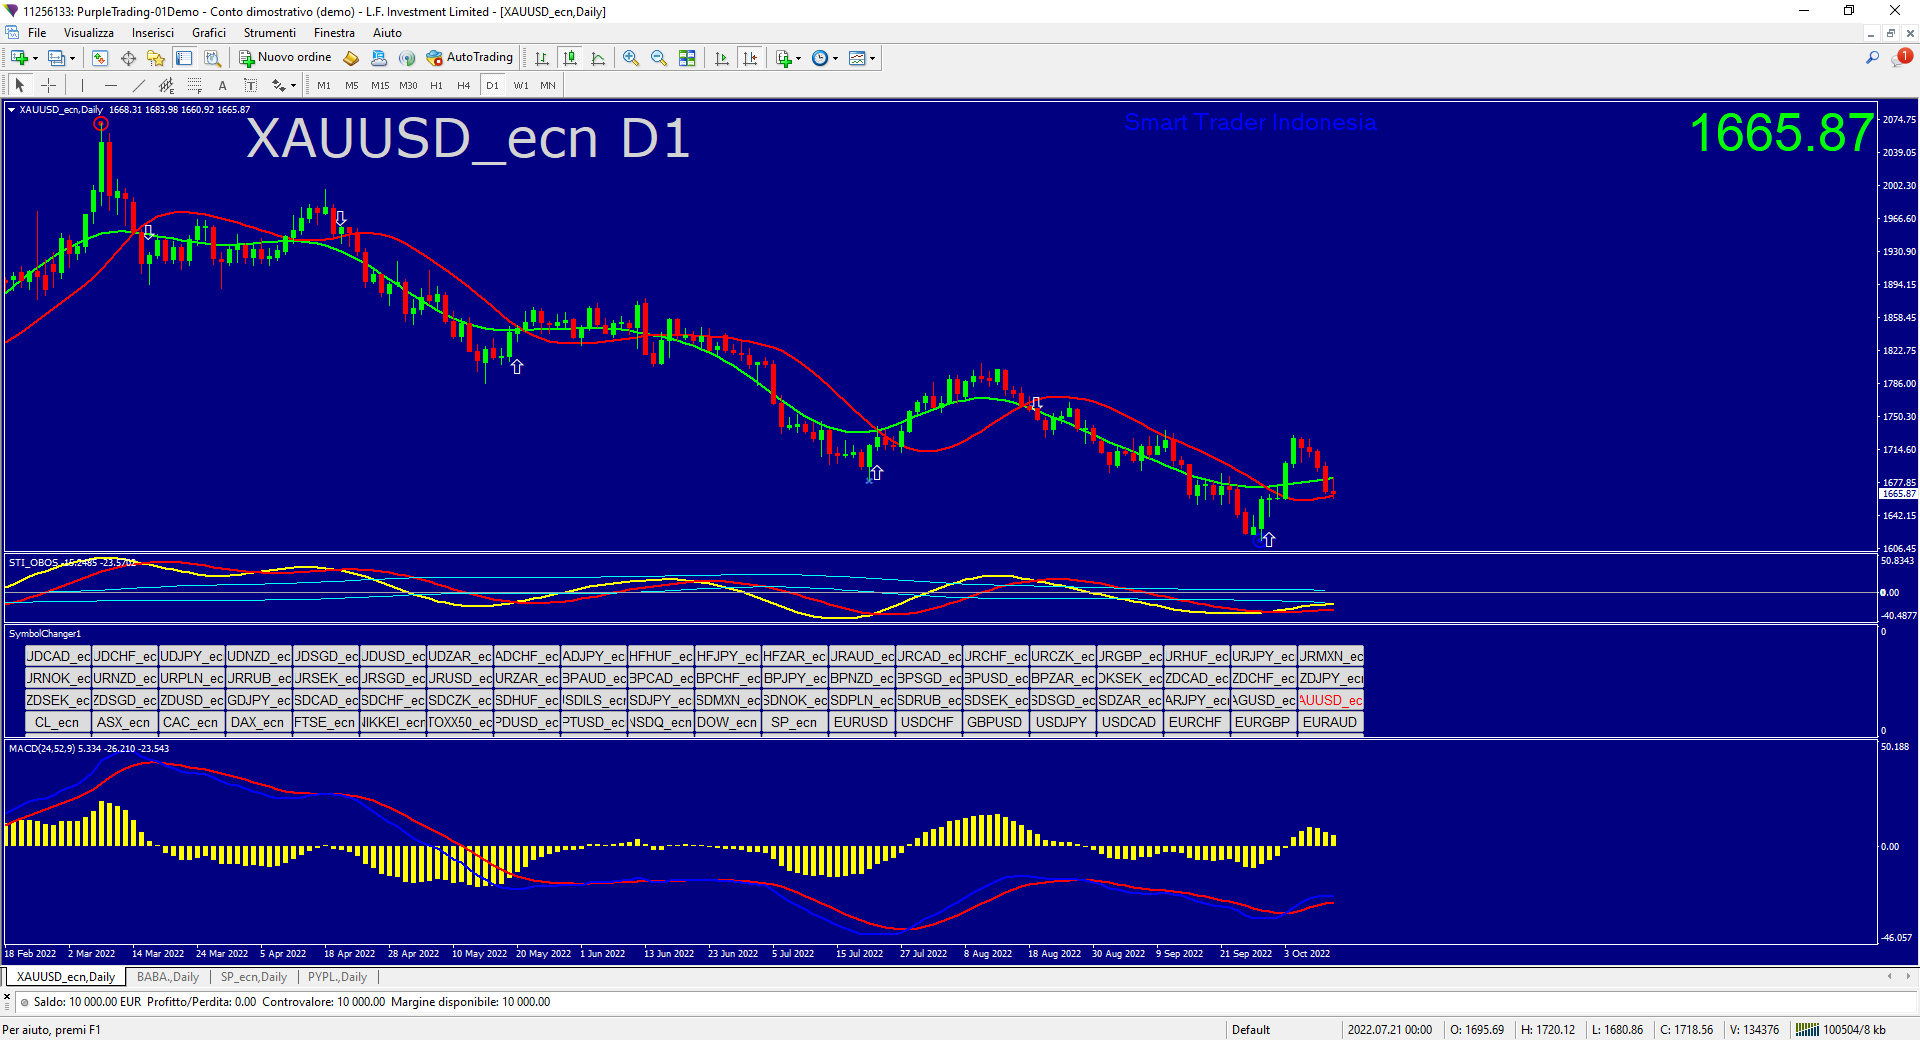
Task: Toggle the Market Watch window
Action: pyautogui.click(x=100, y=58)
